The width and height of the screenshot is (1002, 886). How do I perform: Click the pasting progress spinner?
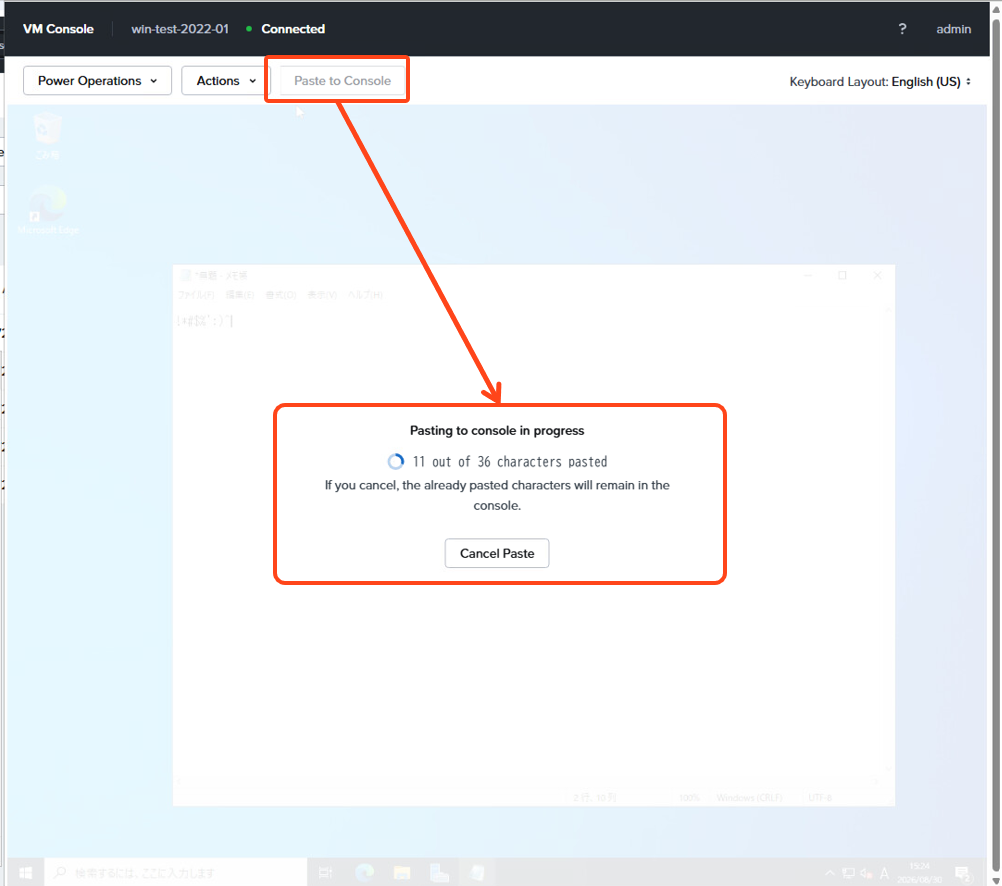click(x=396, y=462)
